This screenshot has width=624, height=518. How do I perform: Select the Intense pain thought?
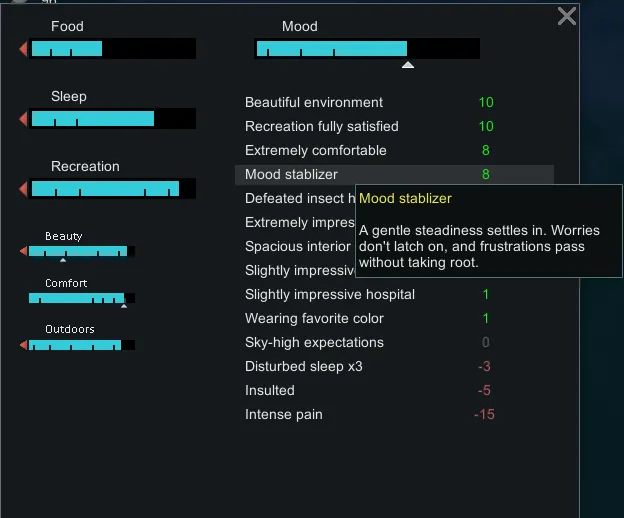(x=284, y=414)
